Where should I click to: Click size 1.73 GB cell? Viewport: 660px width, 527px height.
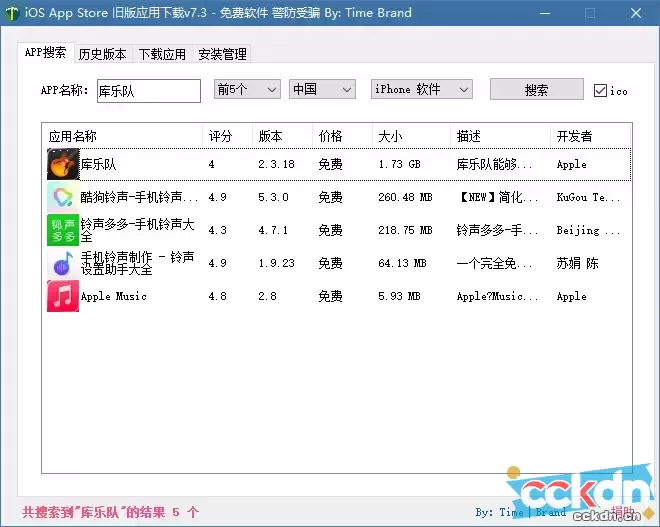click(x=399, y=164)
